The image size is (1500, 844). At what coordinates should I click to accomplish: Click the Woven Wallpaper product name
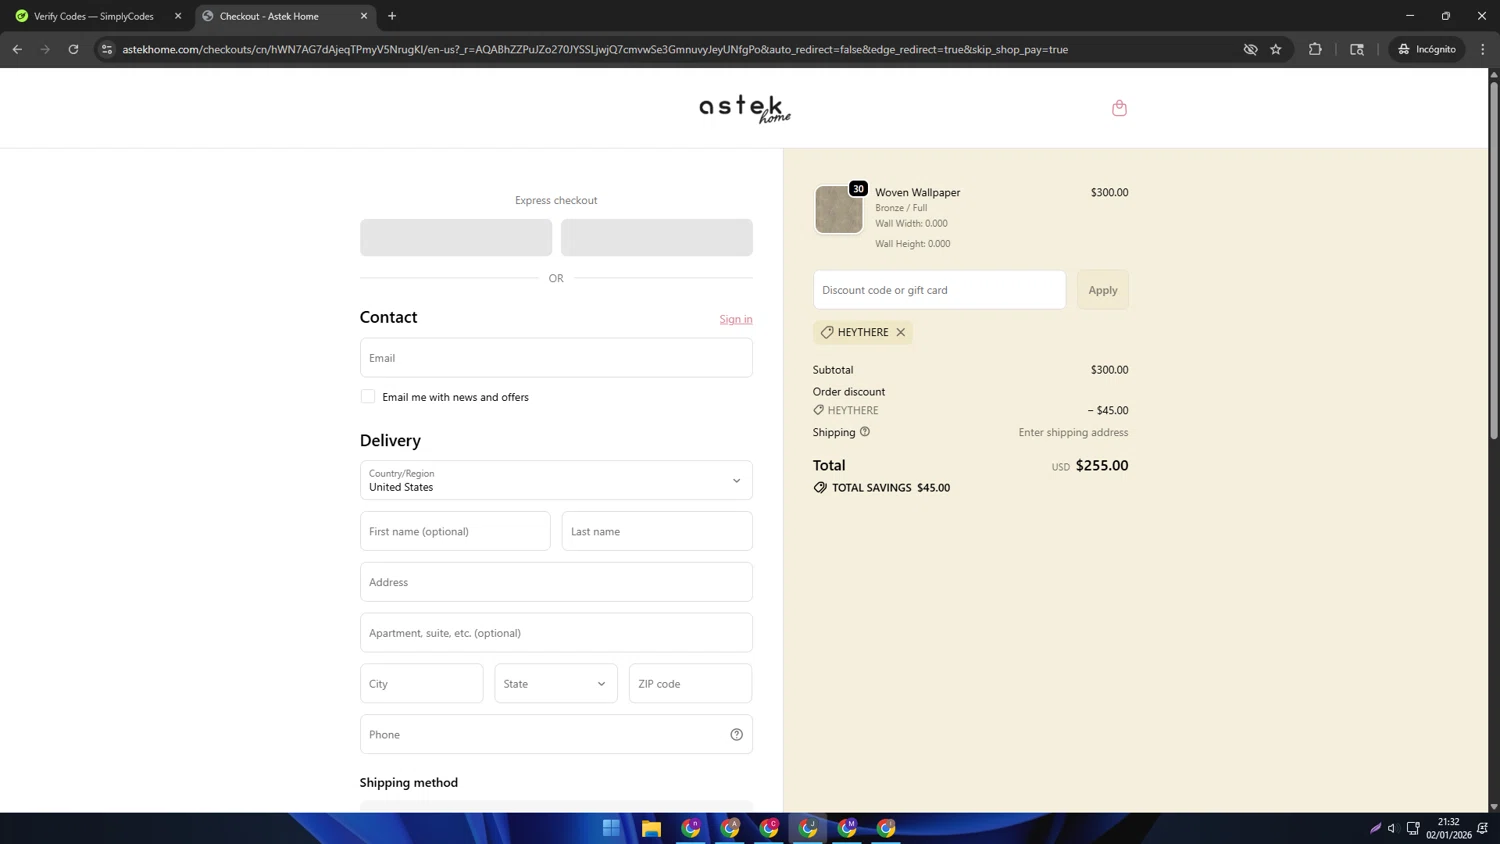click(918, 192)
